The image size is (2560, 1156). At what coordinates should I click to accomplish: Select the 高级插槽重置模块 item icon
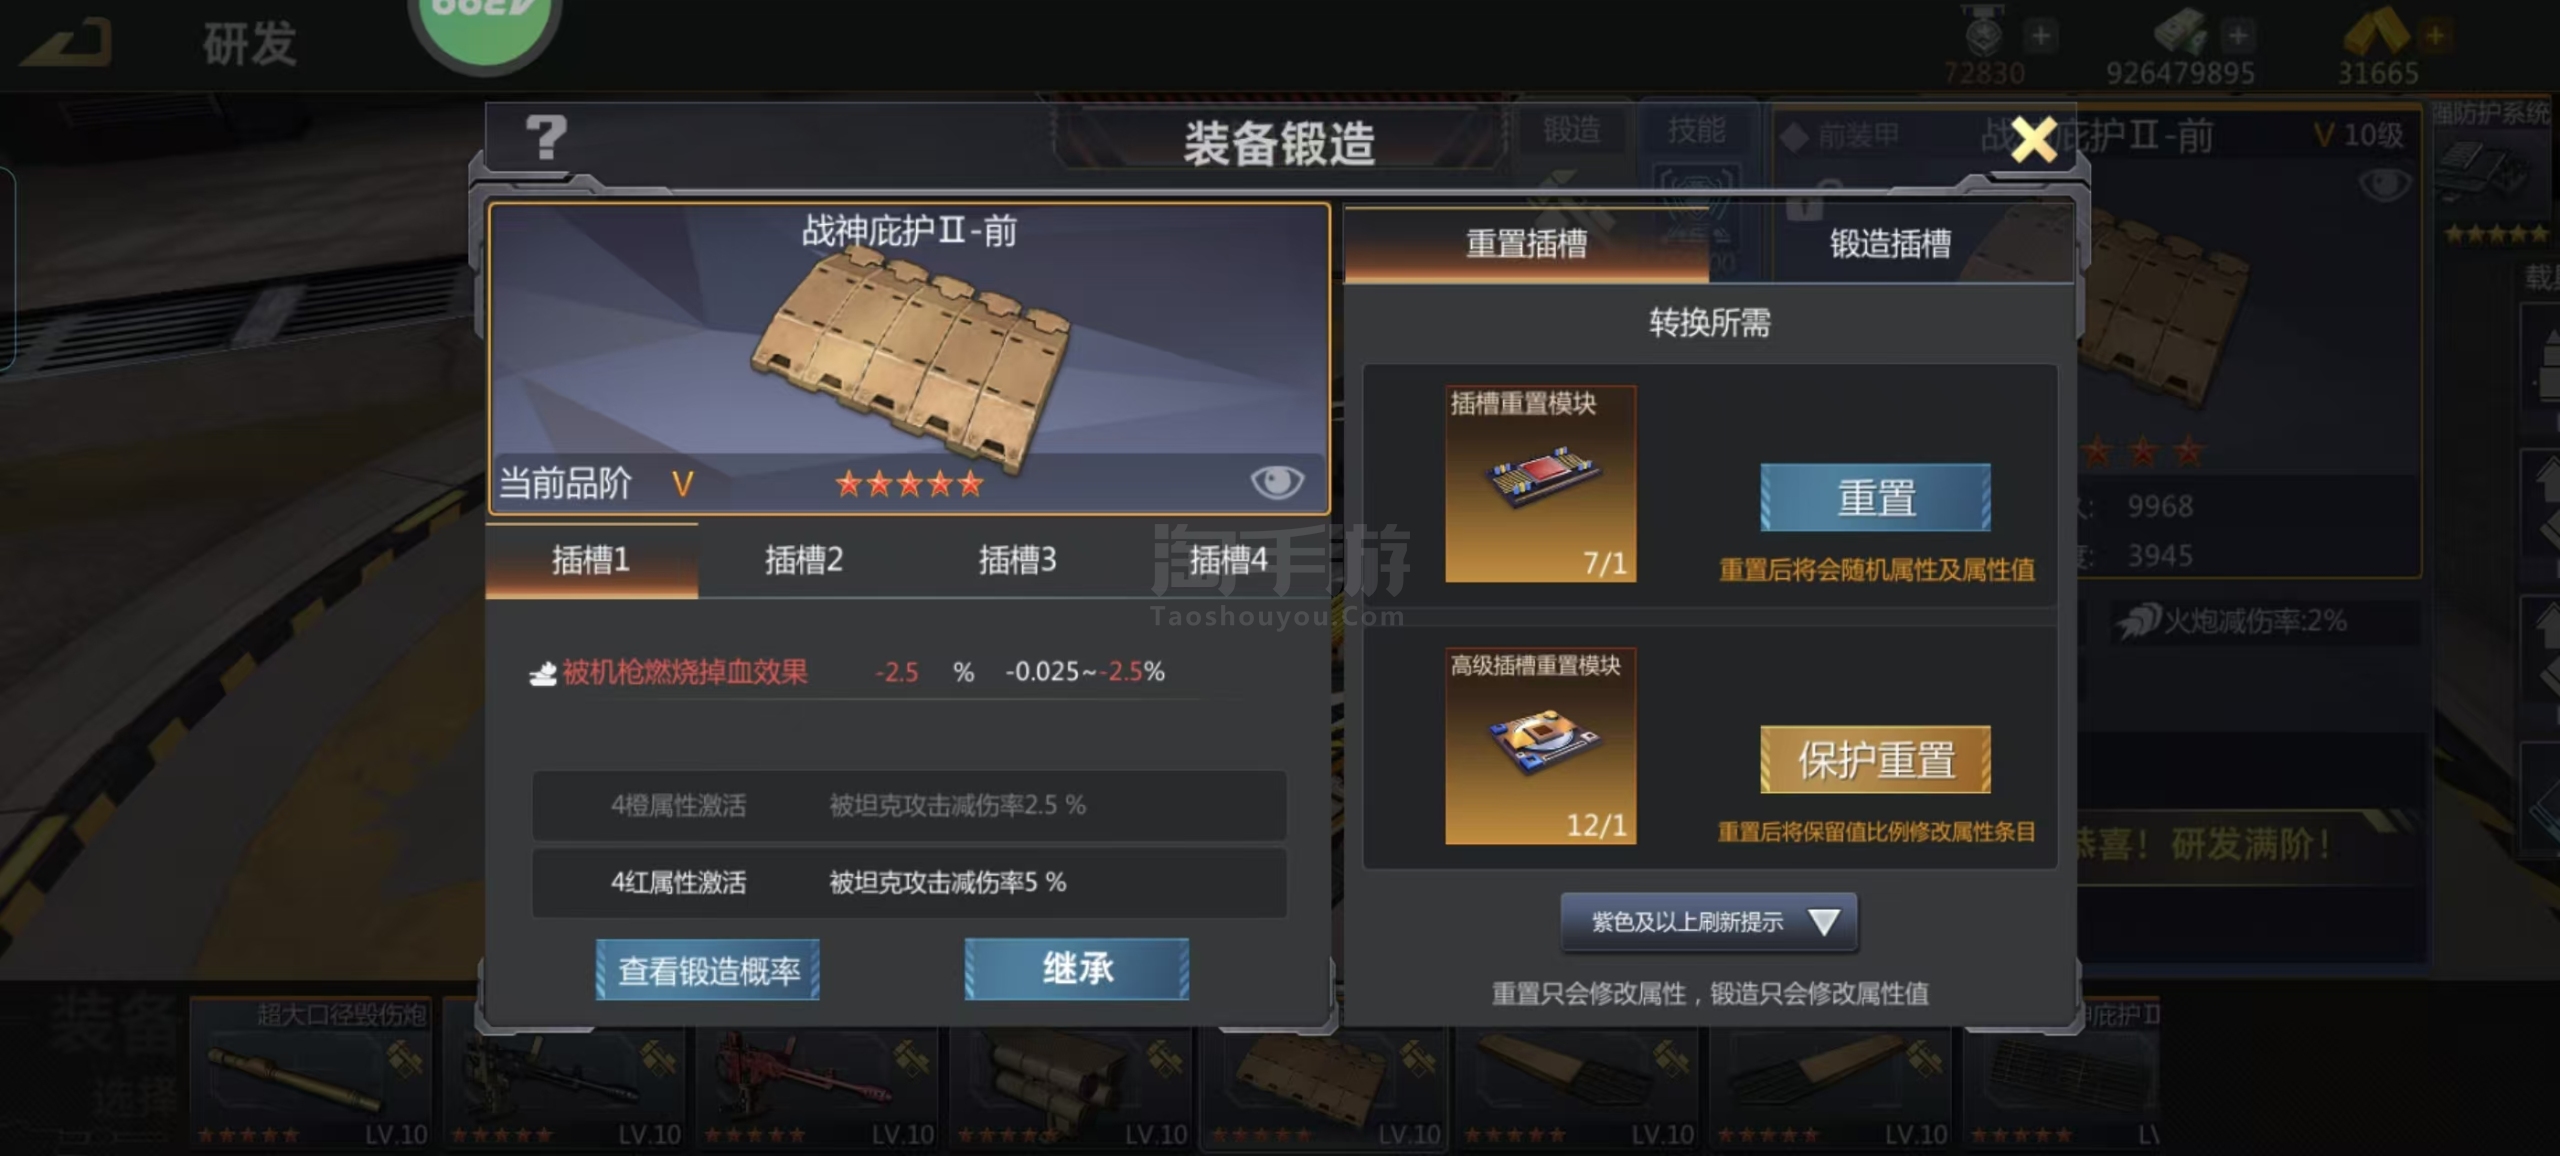pyautogui.click(x=1540, y=746)
